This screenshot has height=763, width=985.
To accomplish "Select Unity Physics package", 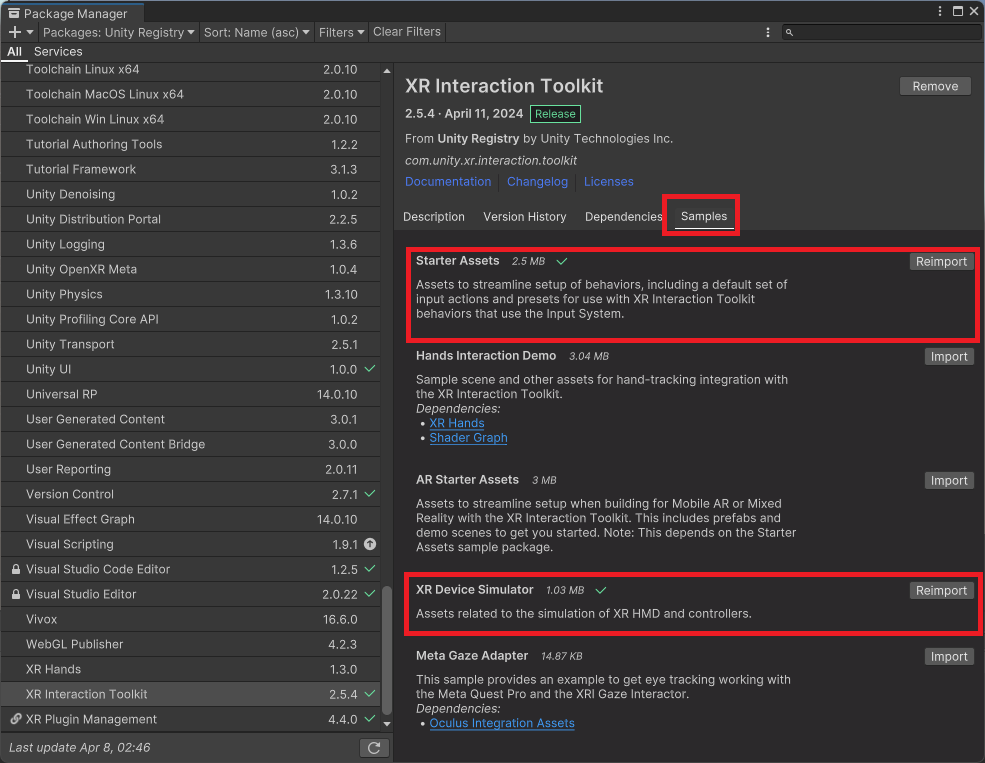I will pos(190,295).
